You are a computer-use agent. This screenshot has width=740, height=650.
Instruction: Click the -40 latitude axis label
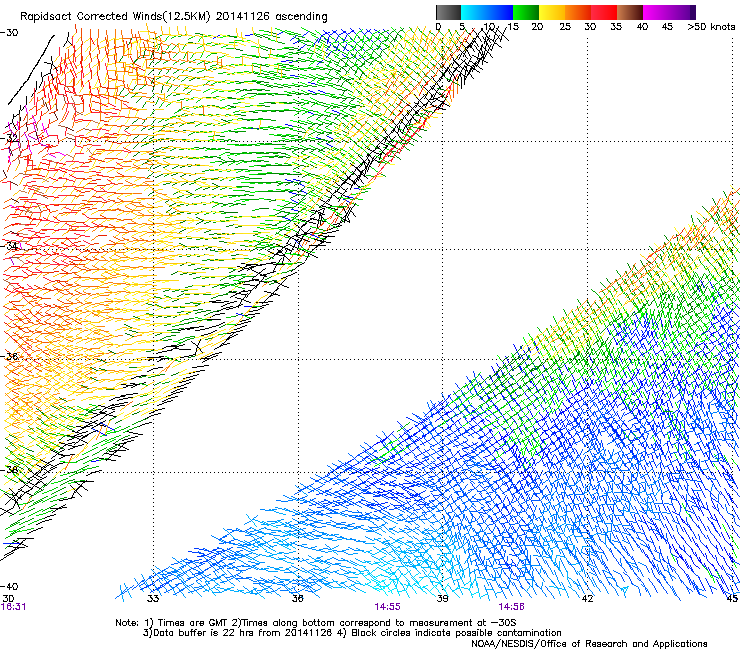9,586
